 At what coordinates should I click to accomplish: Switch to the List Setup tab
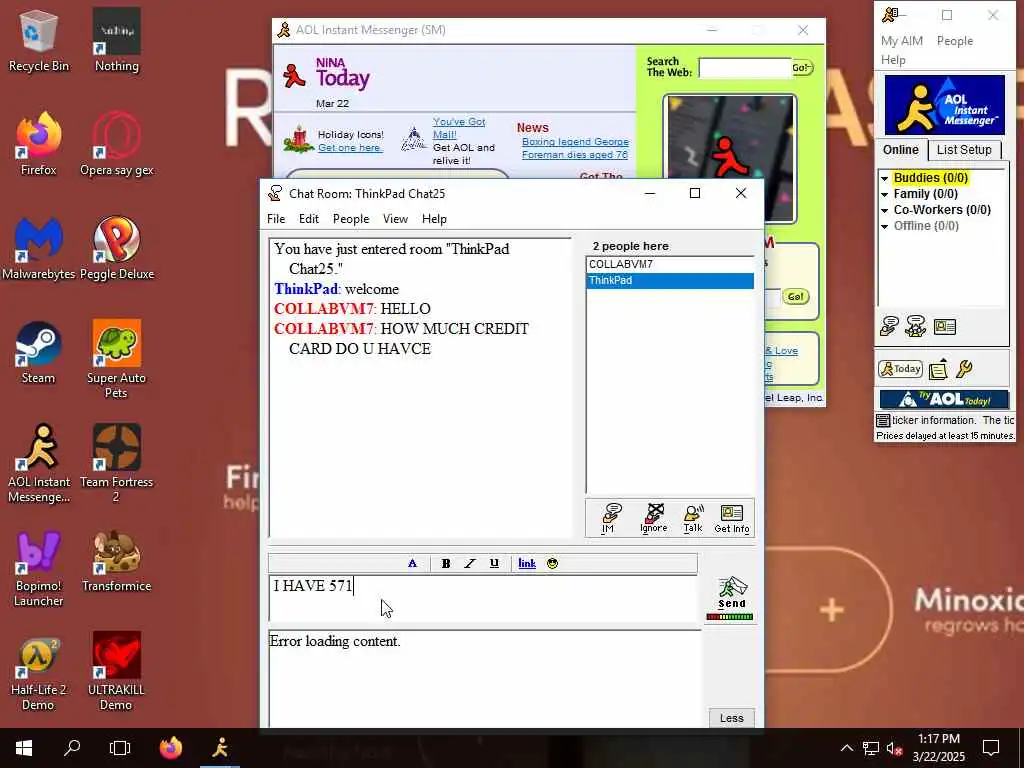pos(964,150)
